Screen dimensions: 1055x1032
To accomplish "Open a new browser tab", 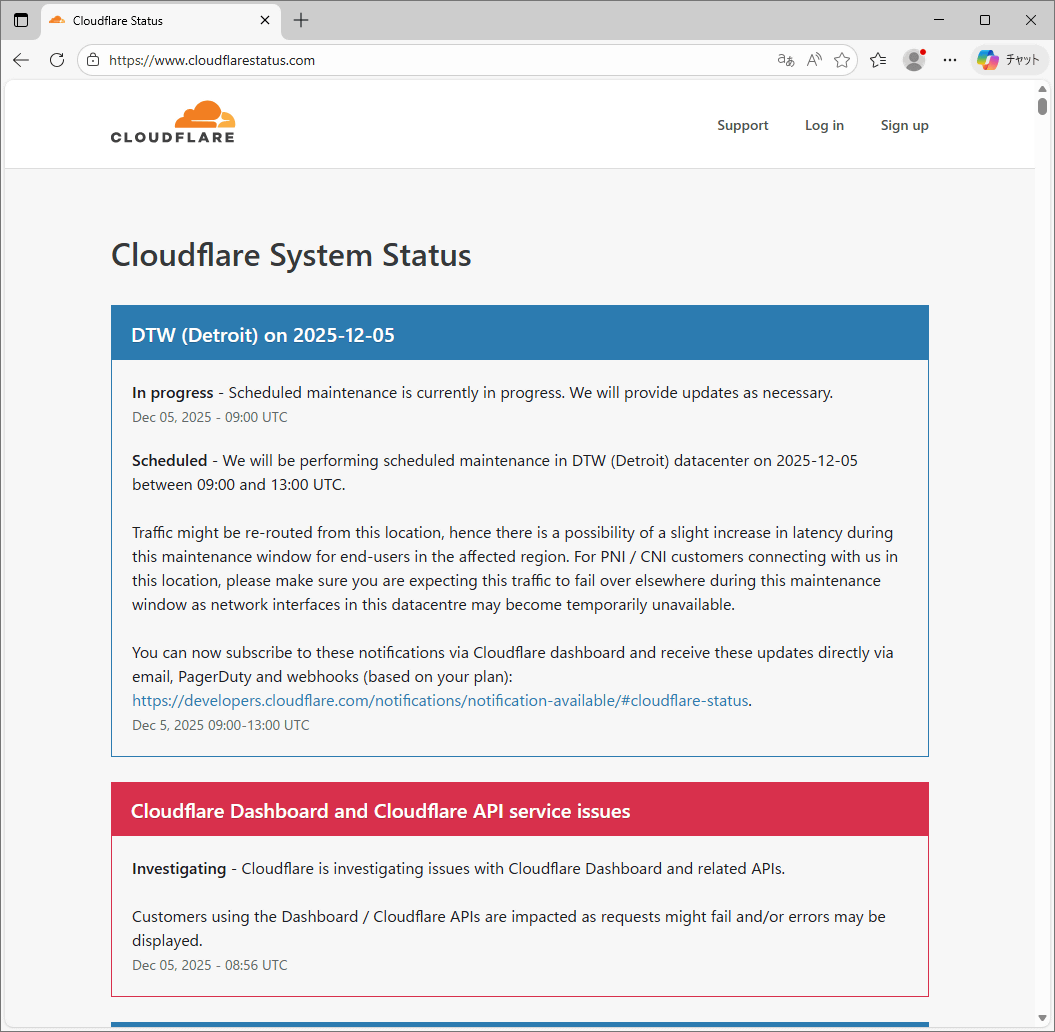I will point(300,20).
